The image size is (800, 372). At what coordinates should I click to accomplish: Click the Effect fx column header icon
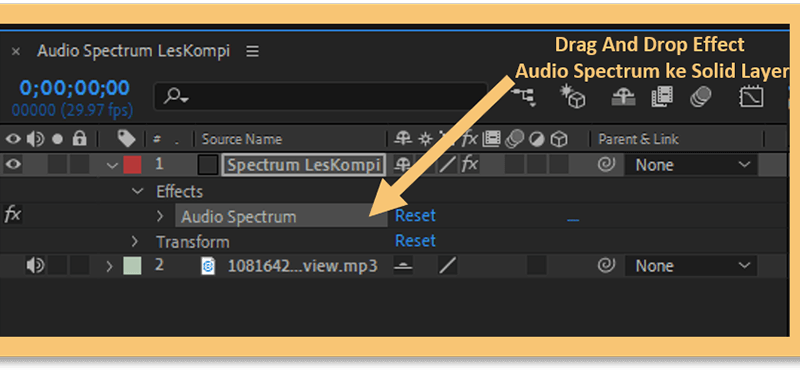pyautogui.click(x=470, y=138)
